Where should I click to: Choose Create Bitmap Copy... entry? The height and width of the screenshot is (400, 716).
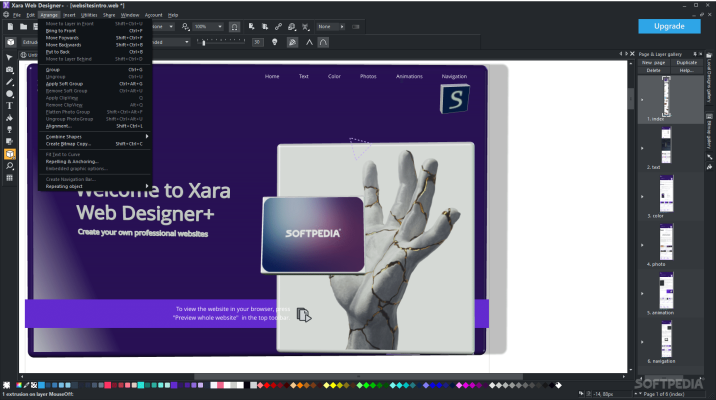click(x=95, y=144)
